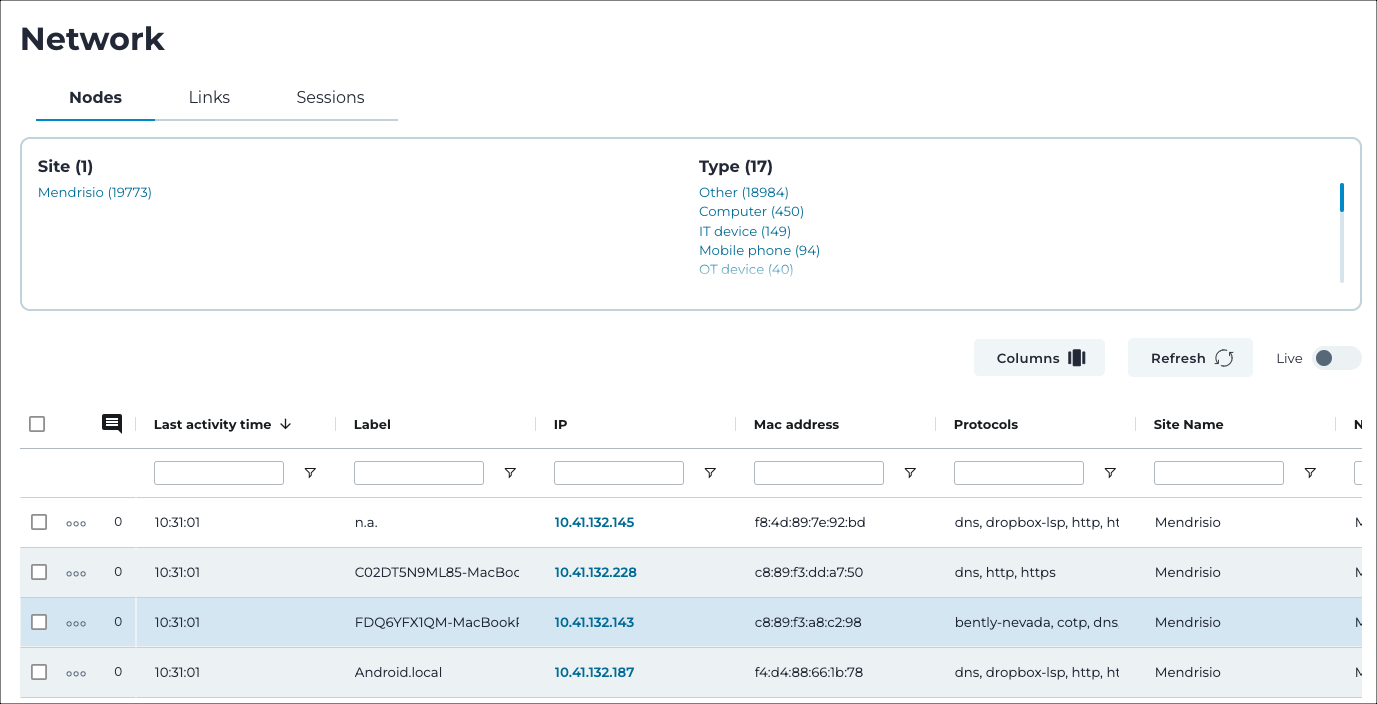Open actions menu for Android.local row
This screenshot has width=1377, height=704.
click(x=76, y=673)
